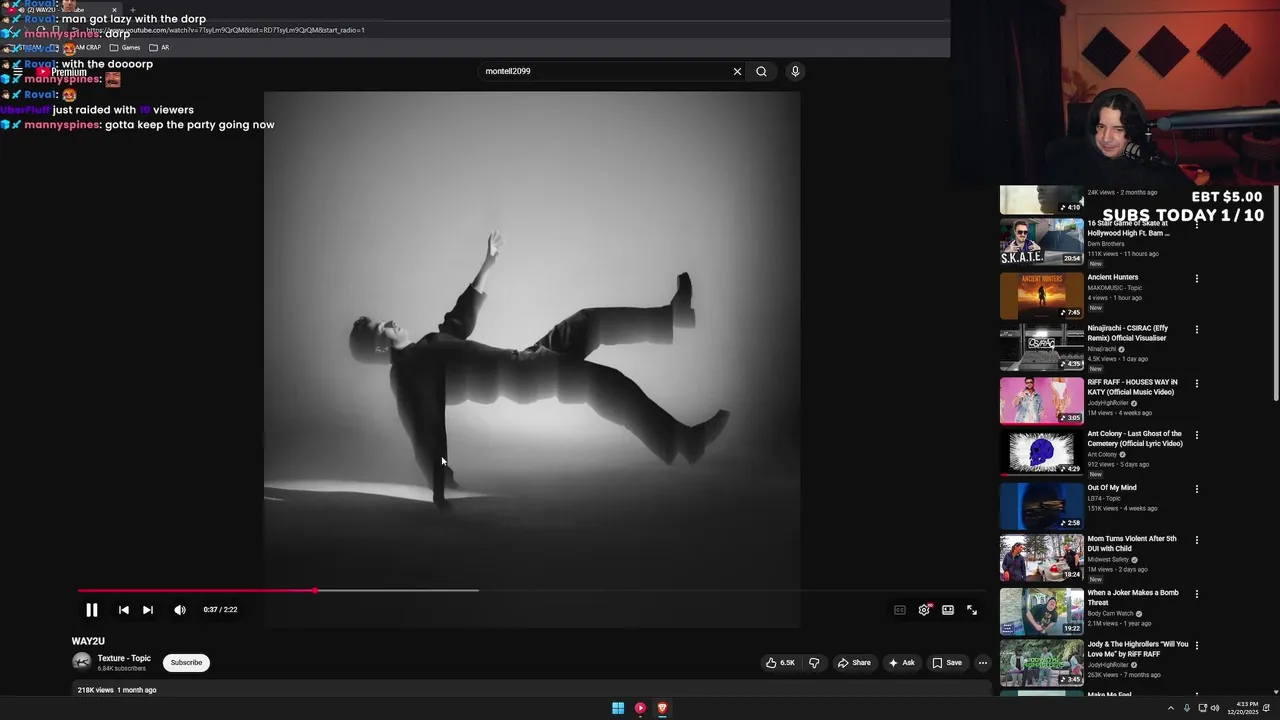Viewport: 1280px width, 720px height.
Task: Open a new browser tab
Action: tap(131, 10)
